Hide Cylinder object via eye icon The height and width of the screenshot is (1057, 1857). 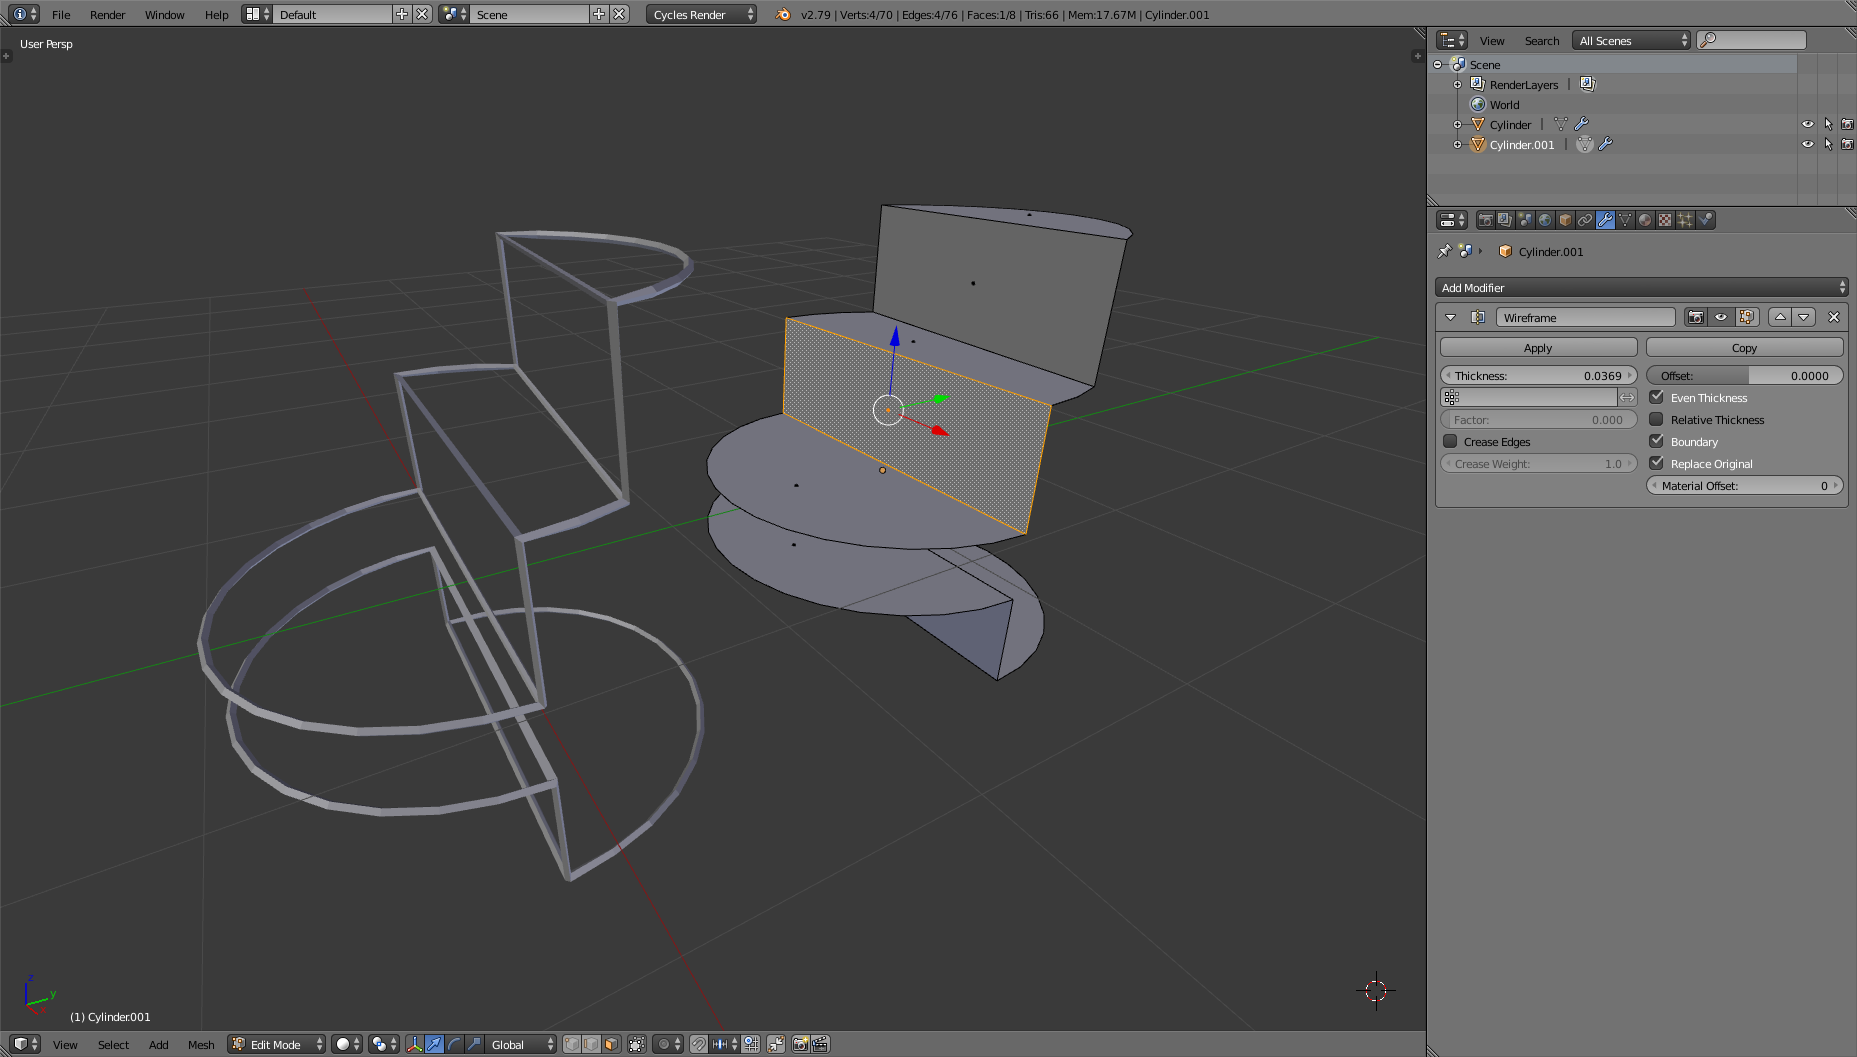click(x=1808, y=124)
